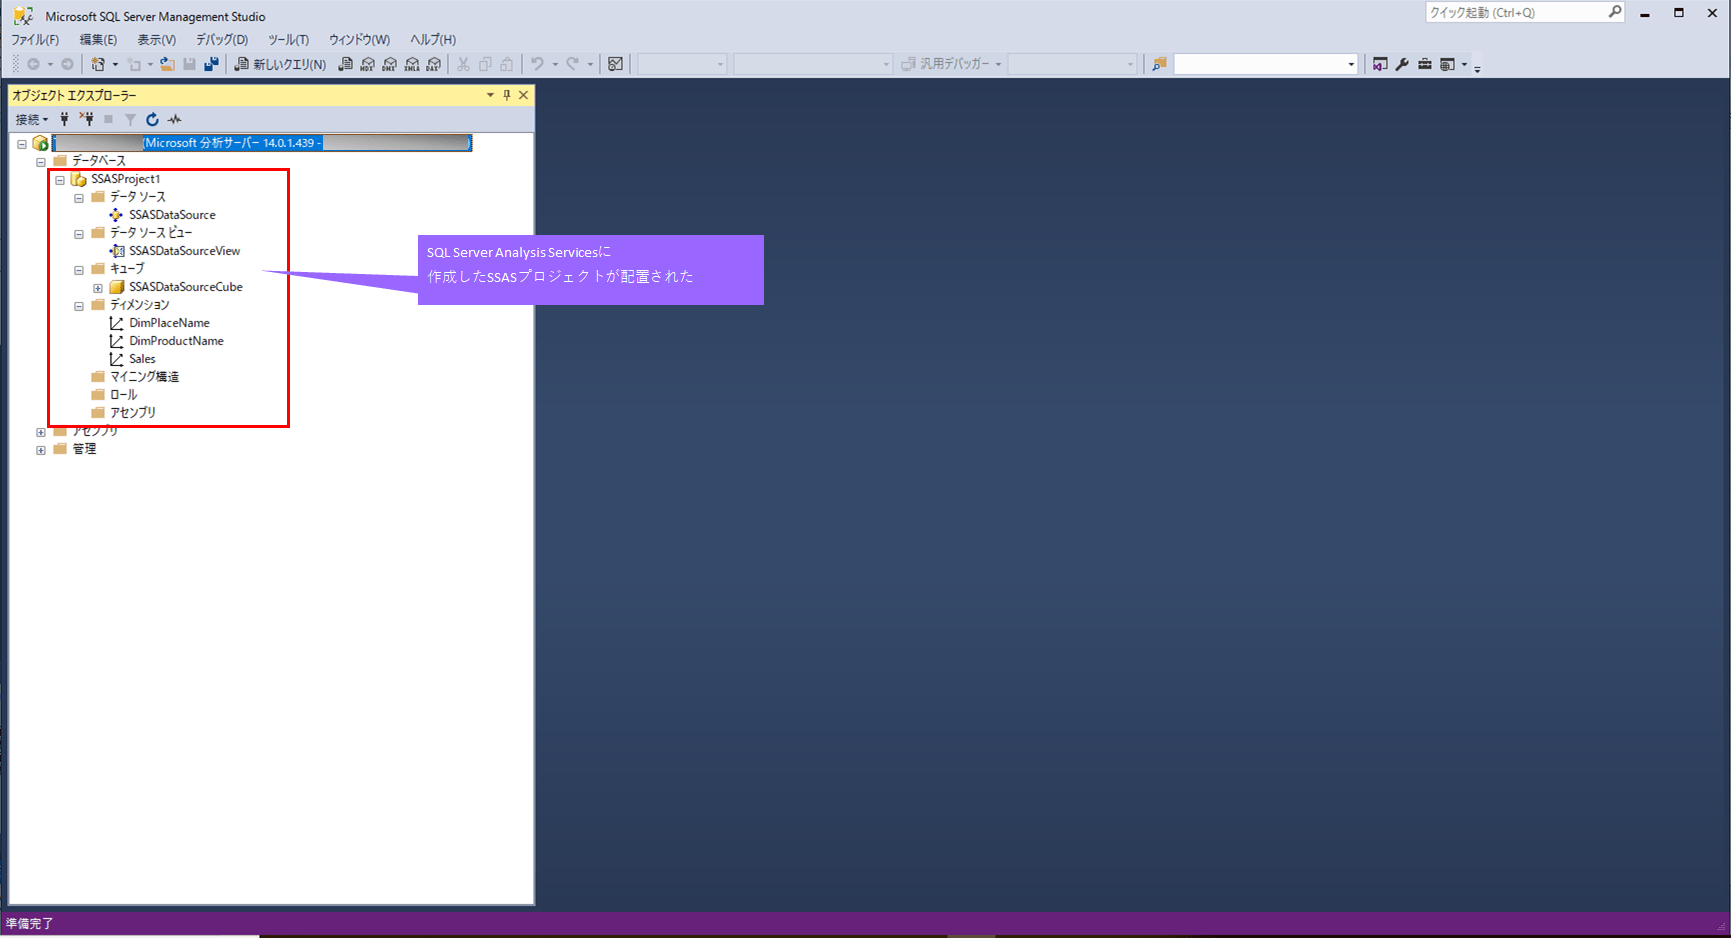
Task: Click the Save All toolbar icon
Action: (211, 64)
